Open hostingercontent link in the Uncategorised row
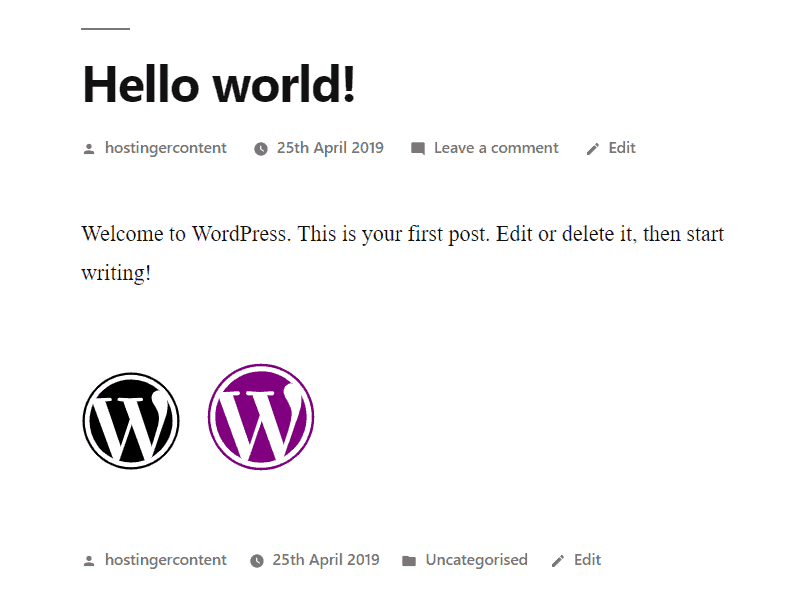The width and height of the screenshot is (799, 598). point(166,560)
